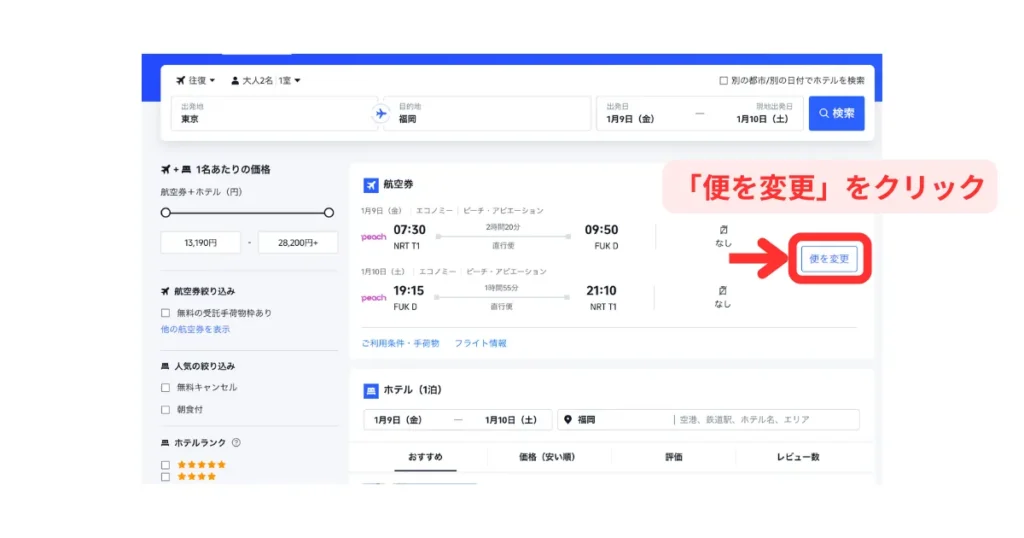Viewport: 1024px width, 538px height.
Task: Click the right handle of the price slider
Action: tap(328, 212)
